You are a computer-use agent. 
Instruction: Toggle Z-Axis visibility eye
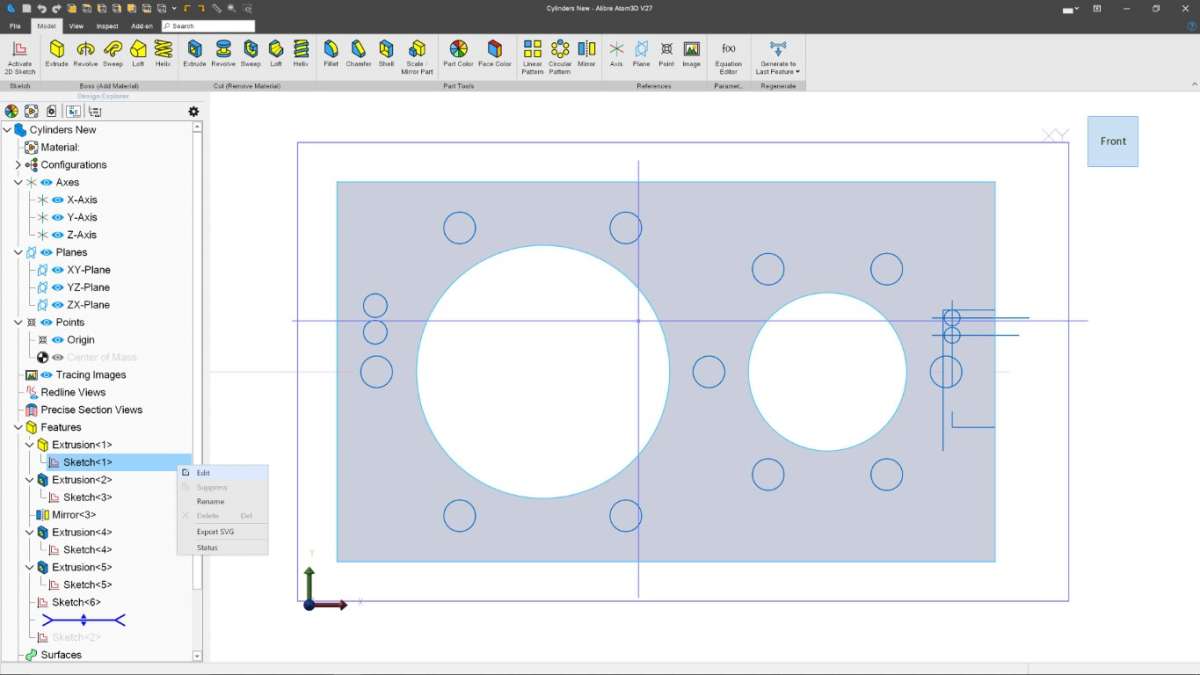57,235
